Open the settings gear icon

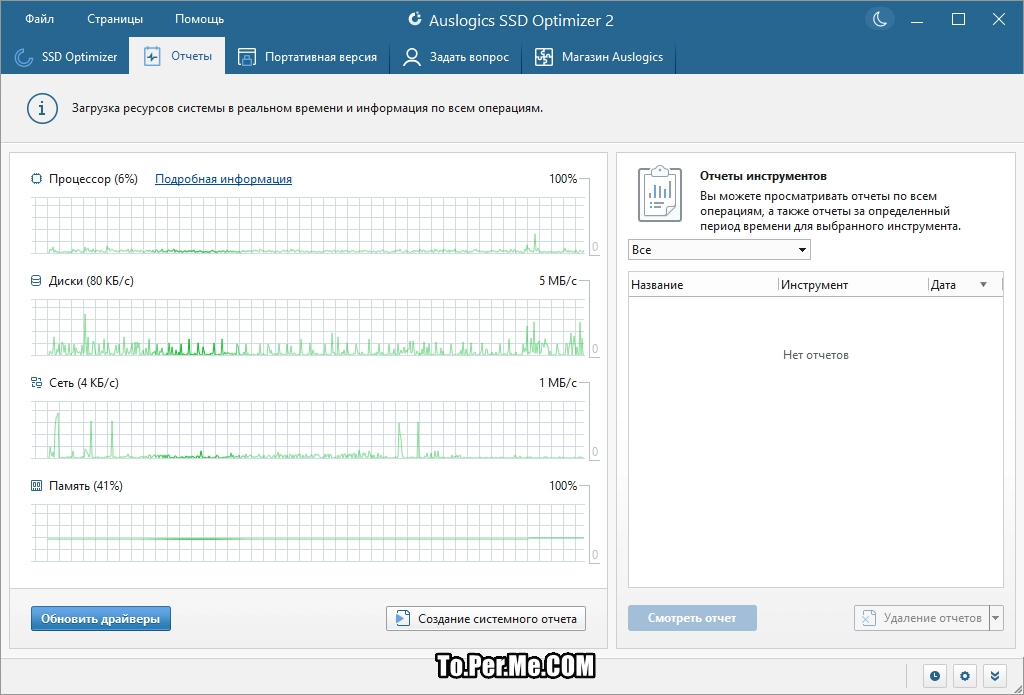(x=965, y=676)
